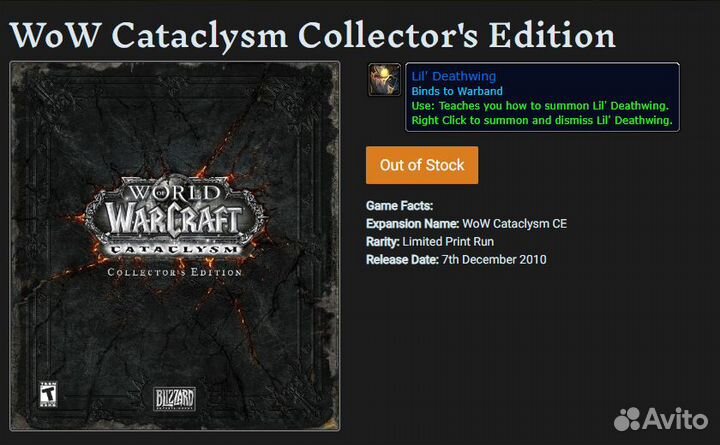Click the Rarity Limited Print Run line
The image size is (720, 445).
click(x=430, y=242)
